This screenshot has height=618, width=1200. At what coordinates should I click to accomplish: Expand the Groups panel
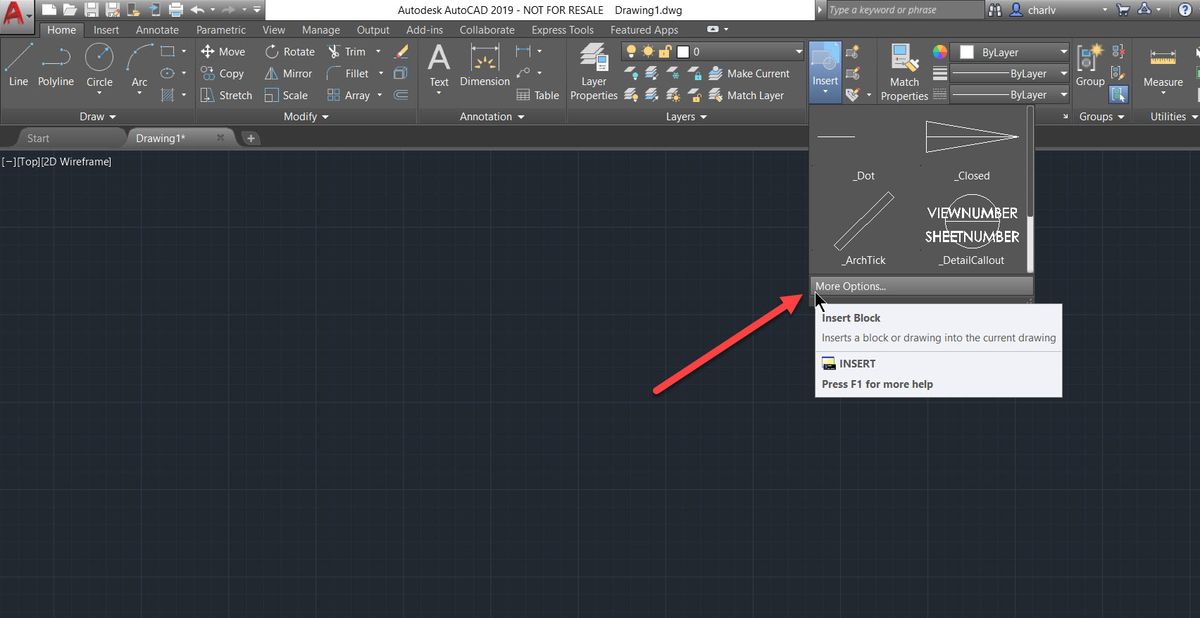pyautogui.click(x=1101, y=117)
